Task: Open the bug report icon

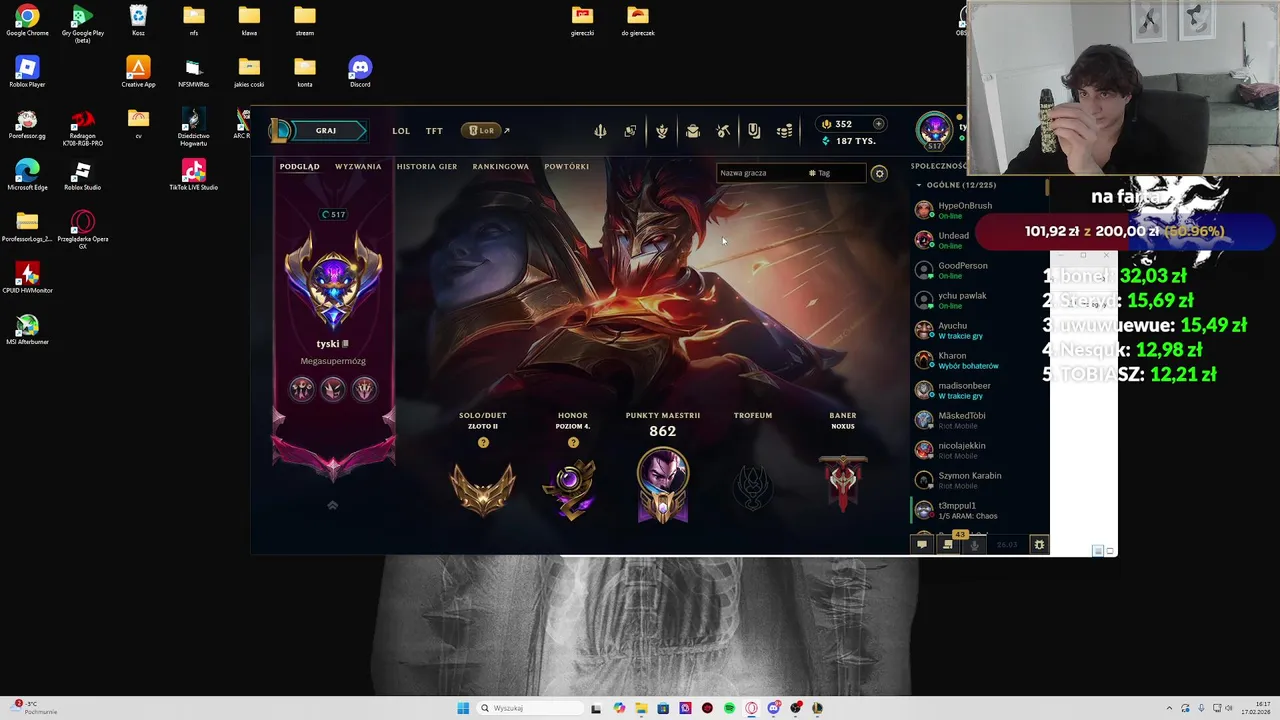Action: [x=1039, y=545]
